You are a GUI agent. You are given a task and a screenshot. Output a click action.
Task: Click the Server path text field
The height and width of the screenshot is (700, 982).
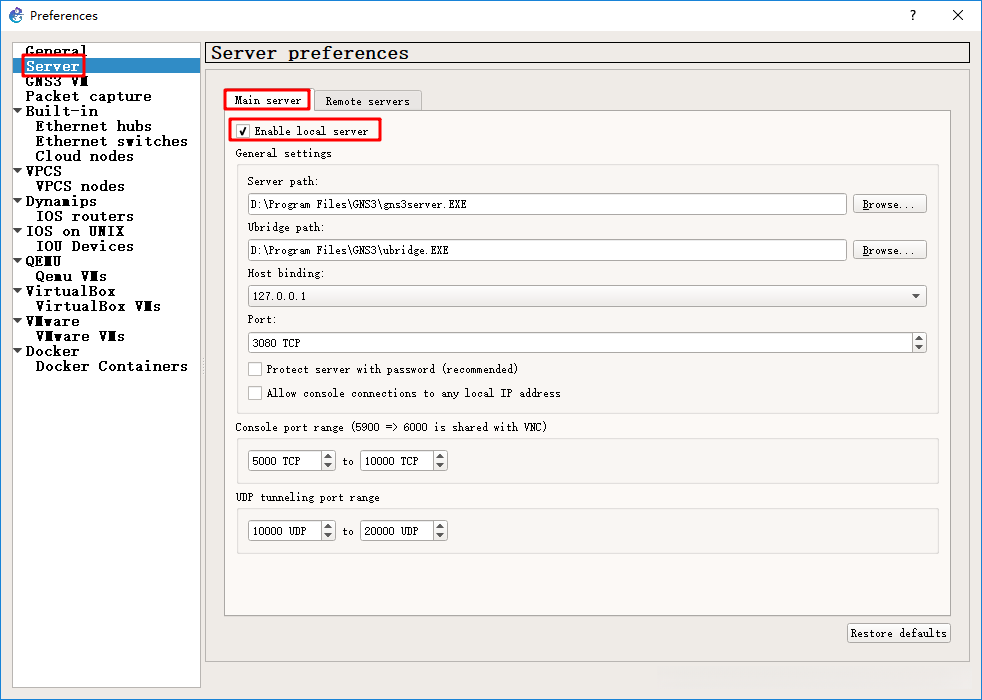(547, 204)
